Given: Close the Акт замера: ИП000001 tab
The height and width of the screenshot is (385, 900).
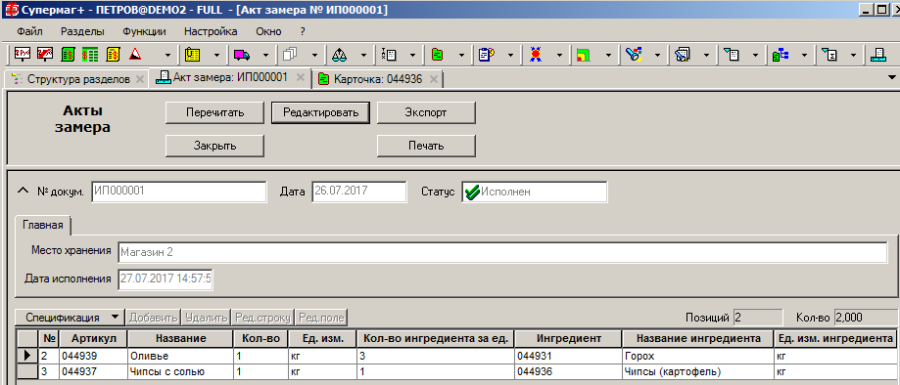Looking at the screenshot, I should (299, 78).
